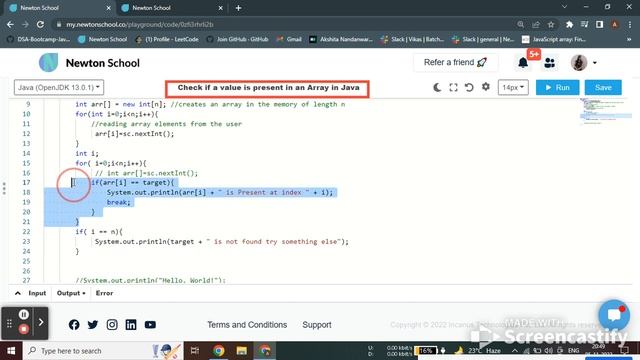
Task: Open the community people icon
Action: 549,63
